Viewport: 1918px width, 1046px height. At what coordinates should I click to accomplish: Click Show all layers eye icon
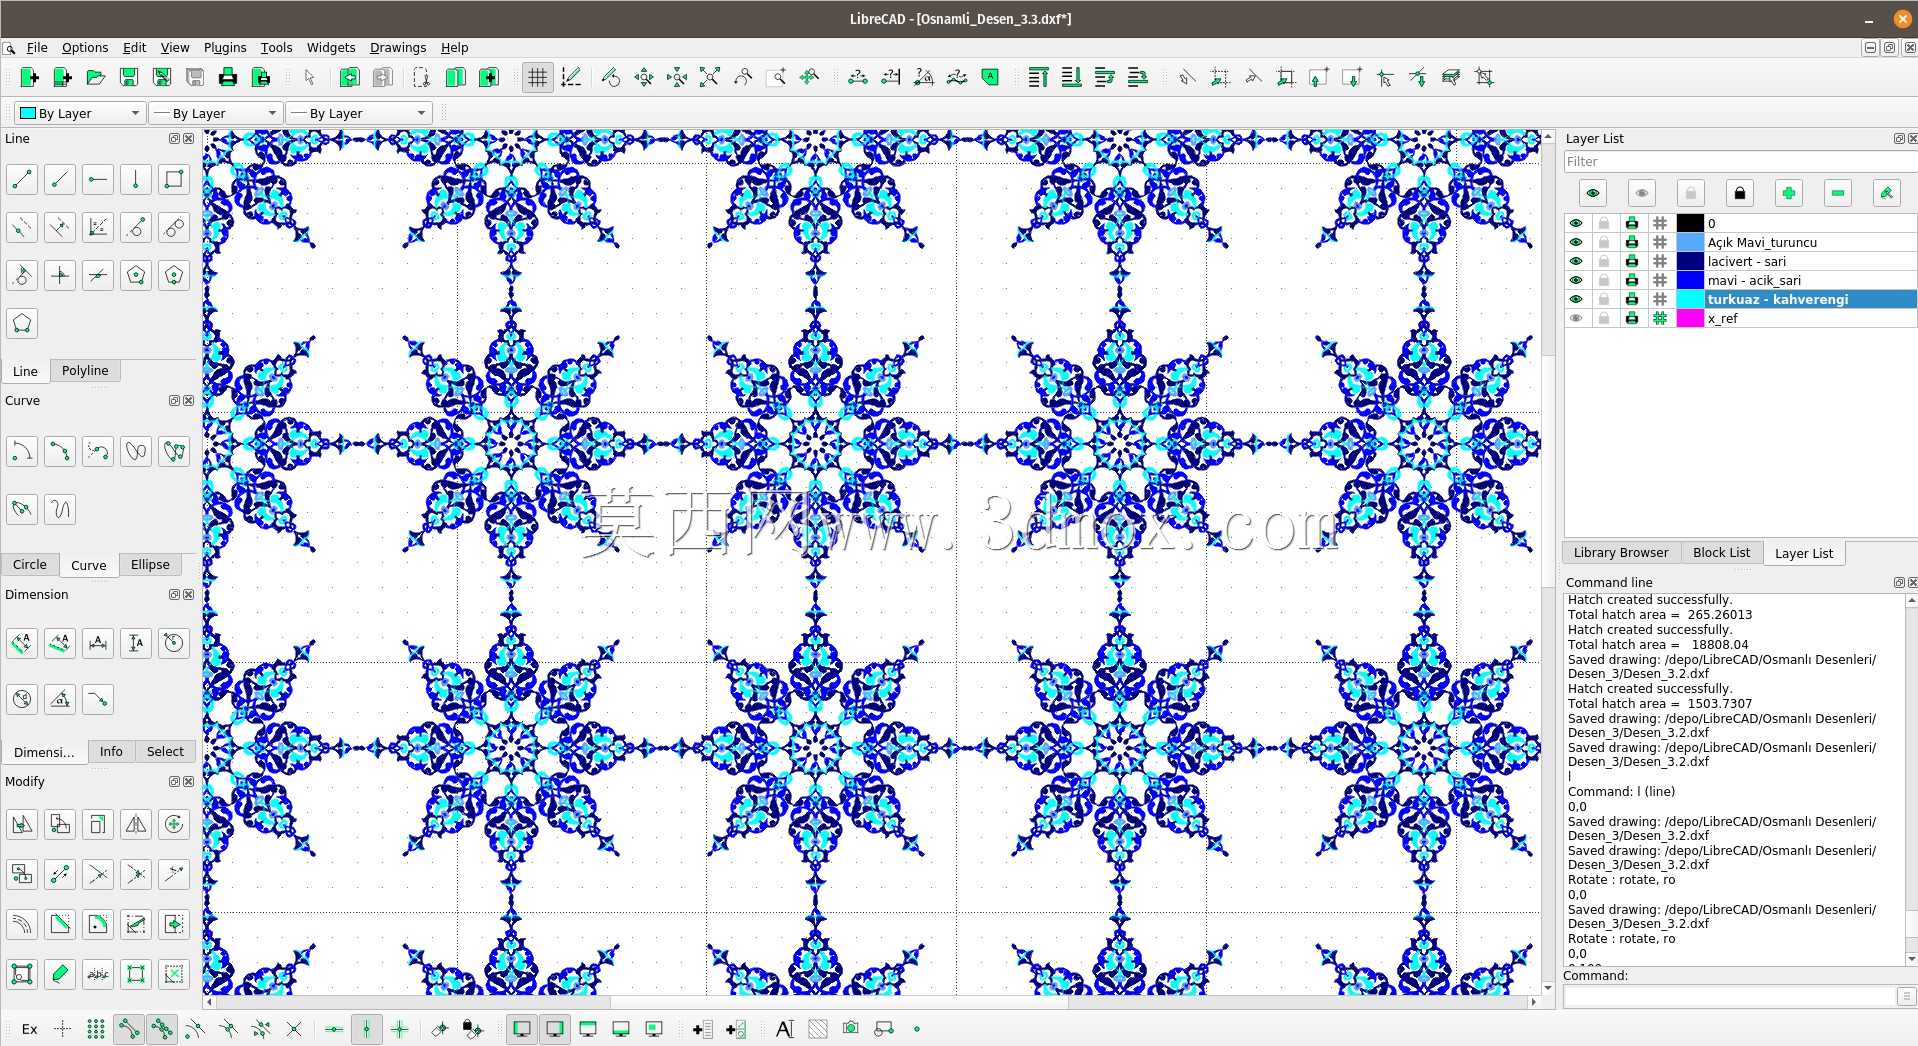coord(1593,193)
